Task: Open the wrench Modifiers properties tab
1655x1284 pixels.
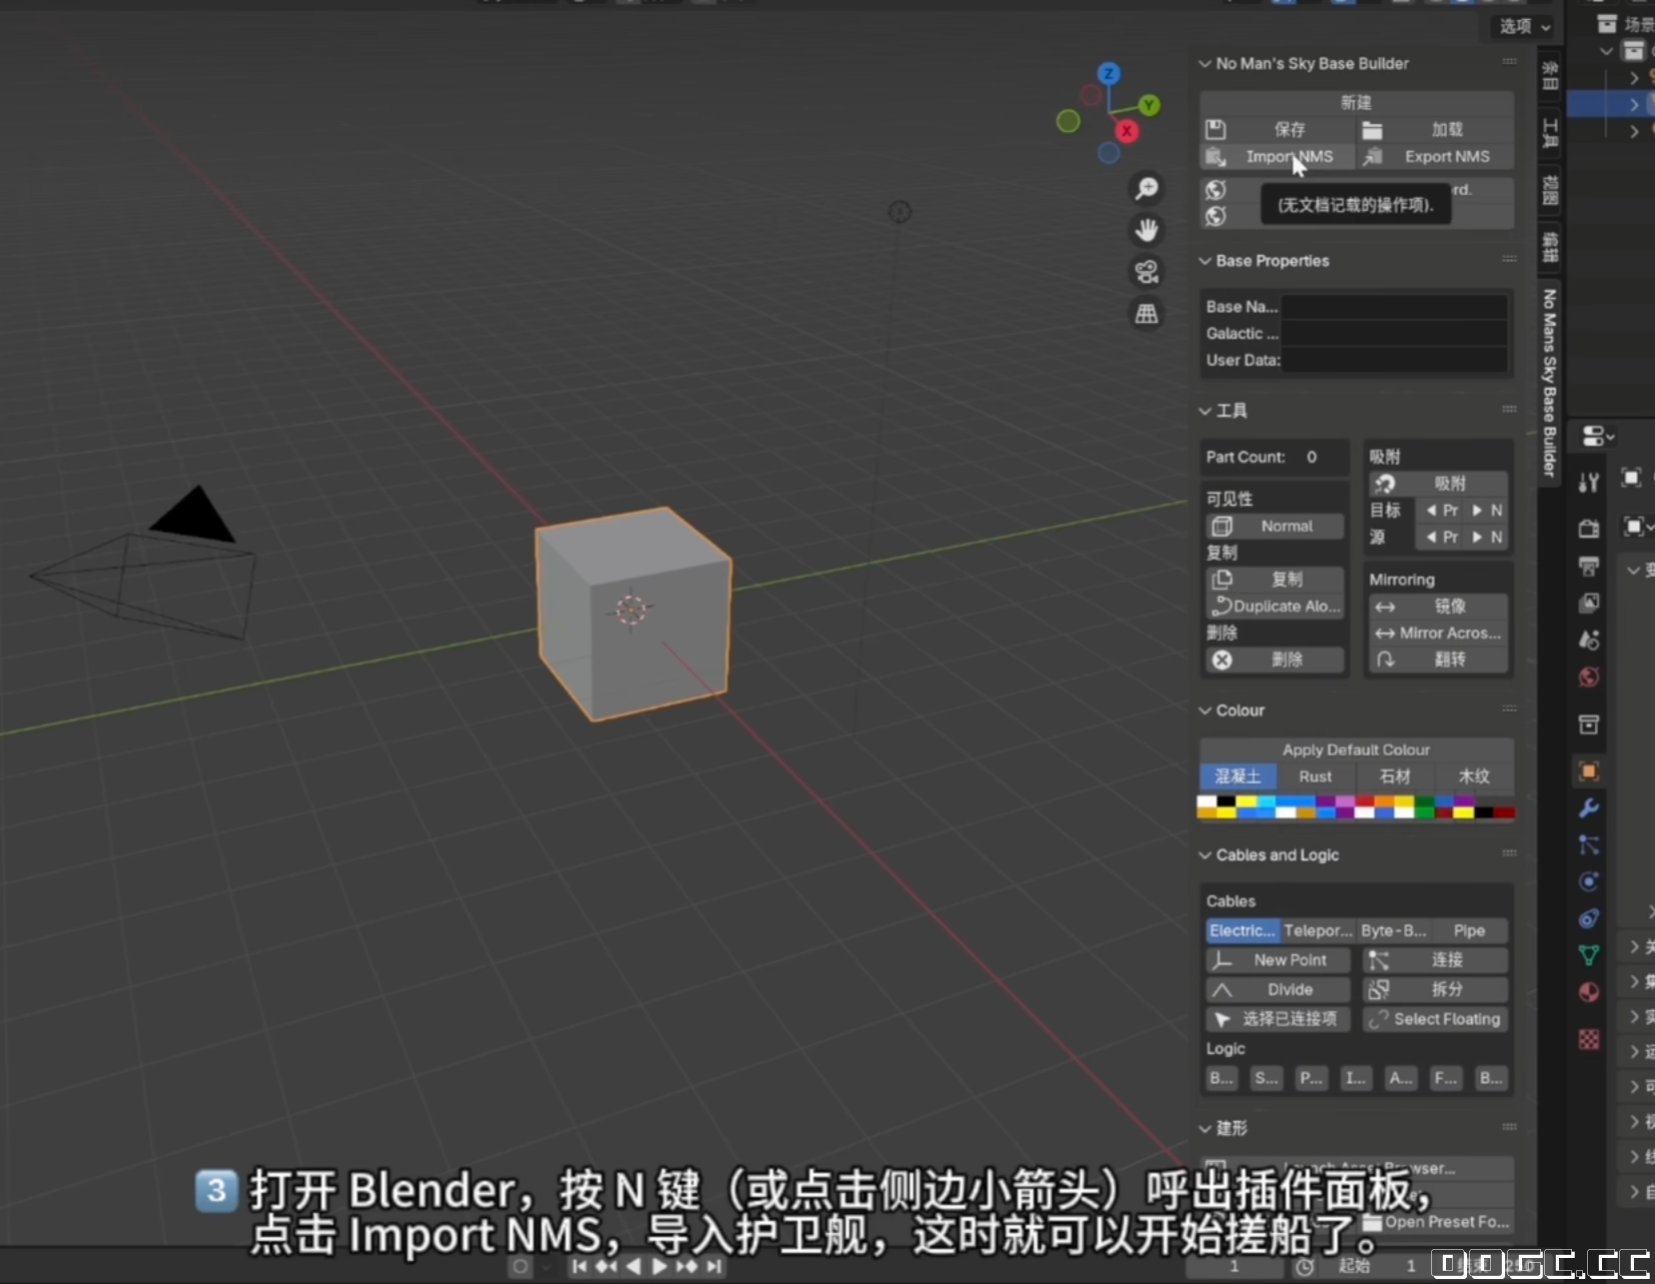Action: [x=1588, y=808]
